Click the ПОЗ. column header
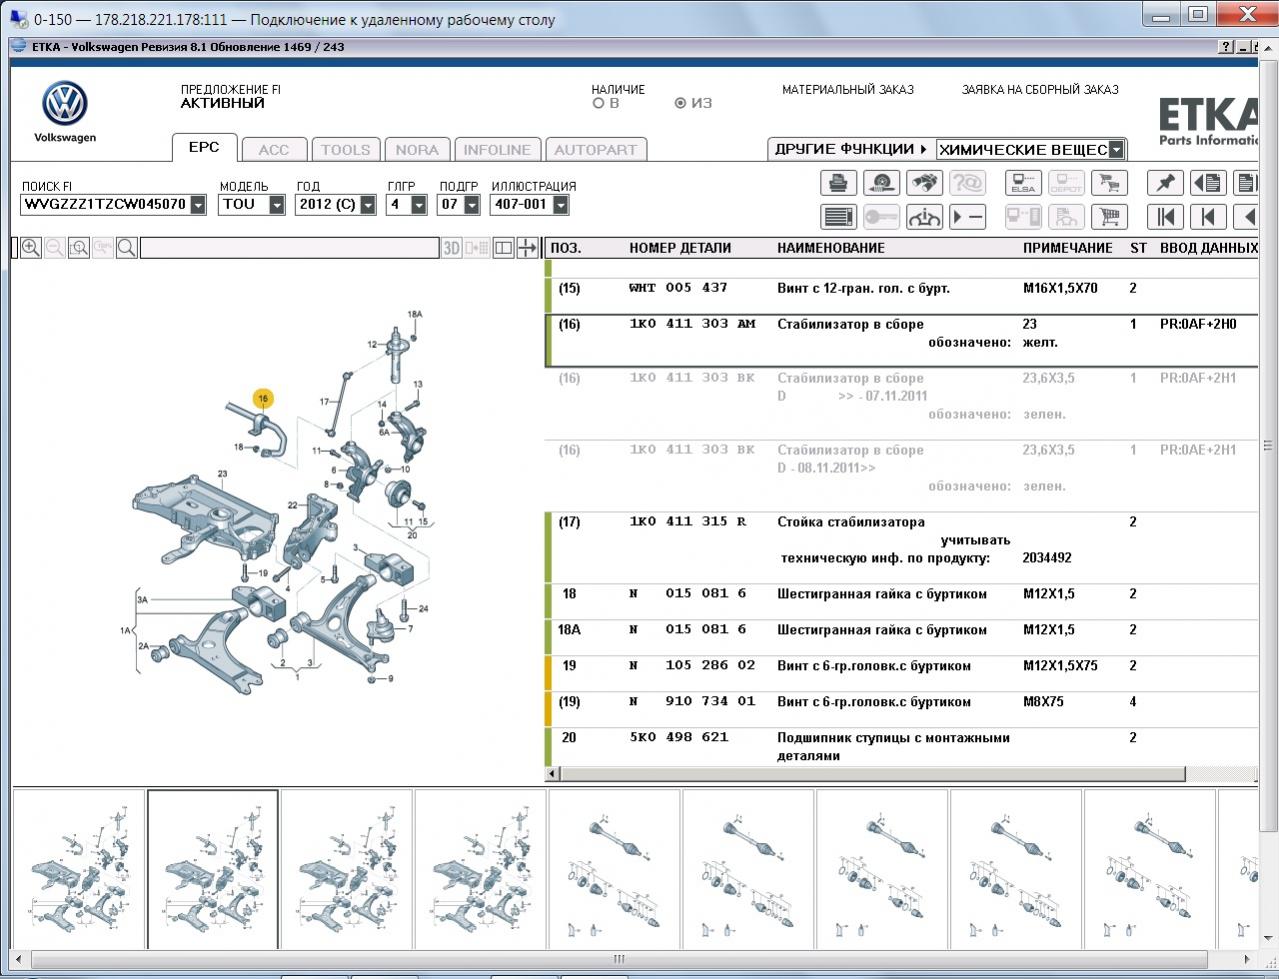This screenshot has height=979, width=1279. pyautogui.click(x=566, y=248)
